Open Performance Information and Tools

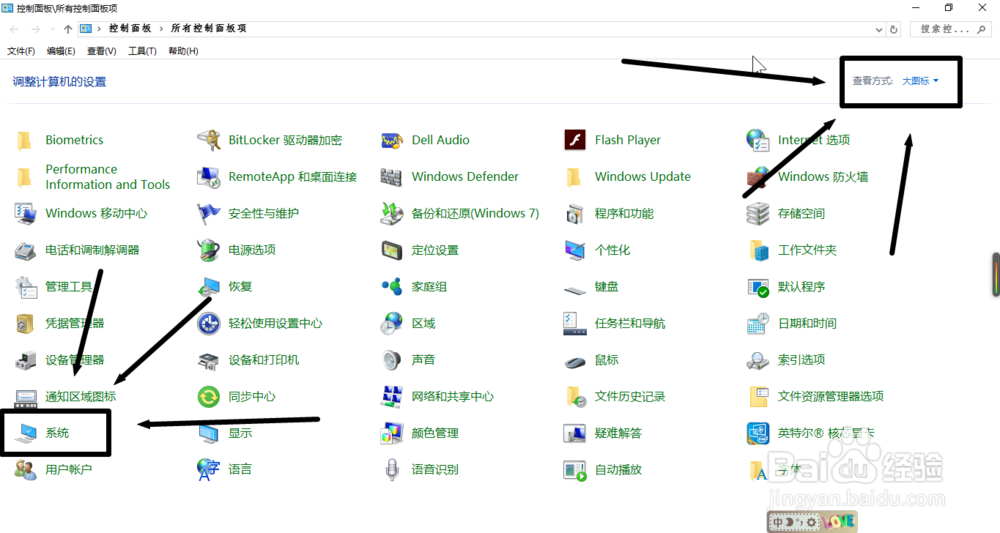107,177
